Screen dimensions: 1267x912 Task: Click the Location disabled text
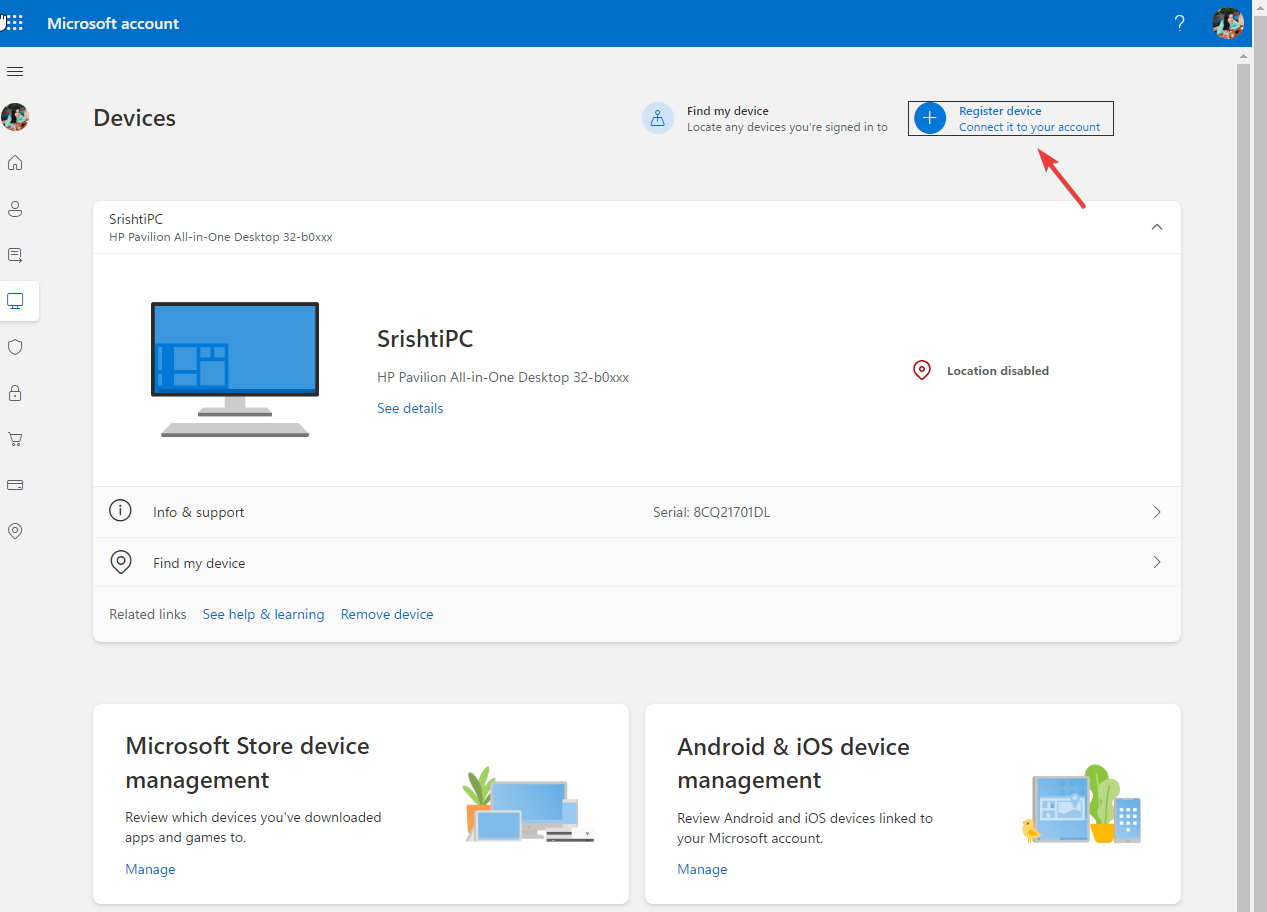998,371
